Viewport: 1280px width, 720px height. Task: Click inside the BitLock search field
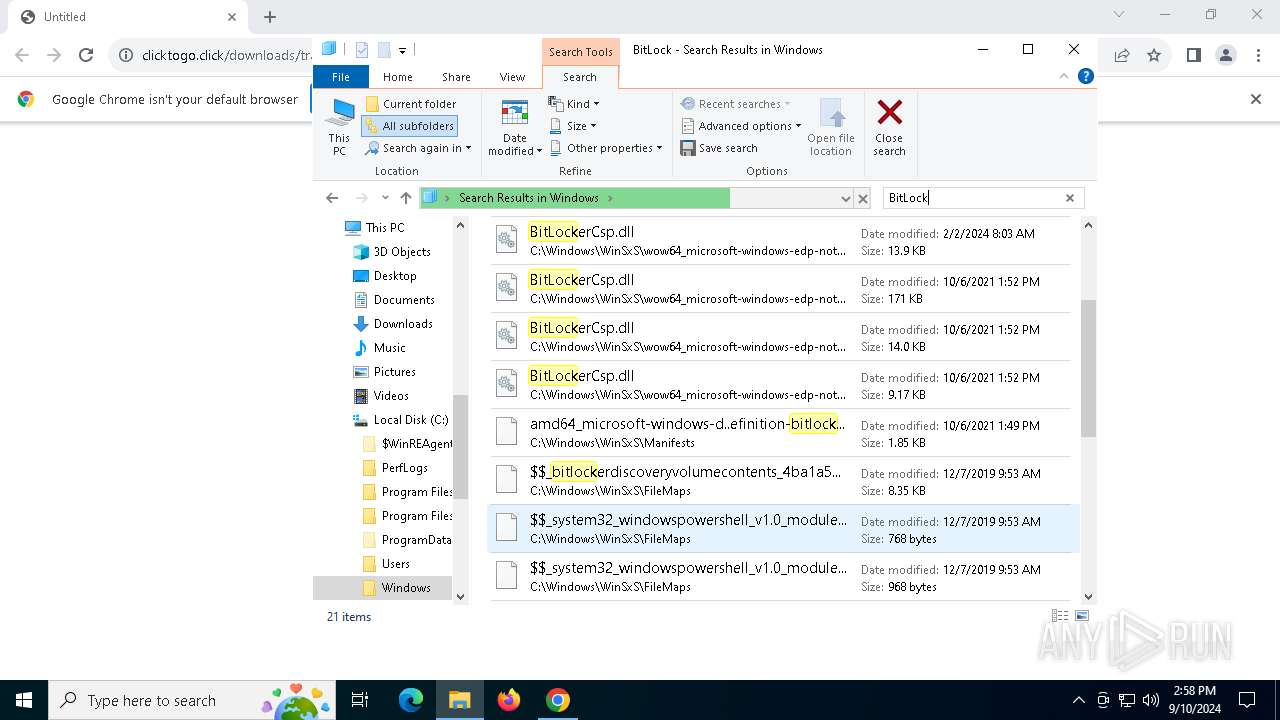point(972,198)
